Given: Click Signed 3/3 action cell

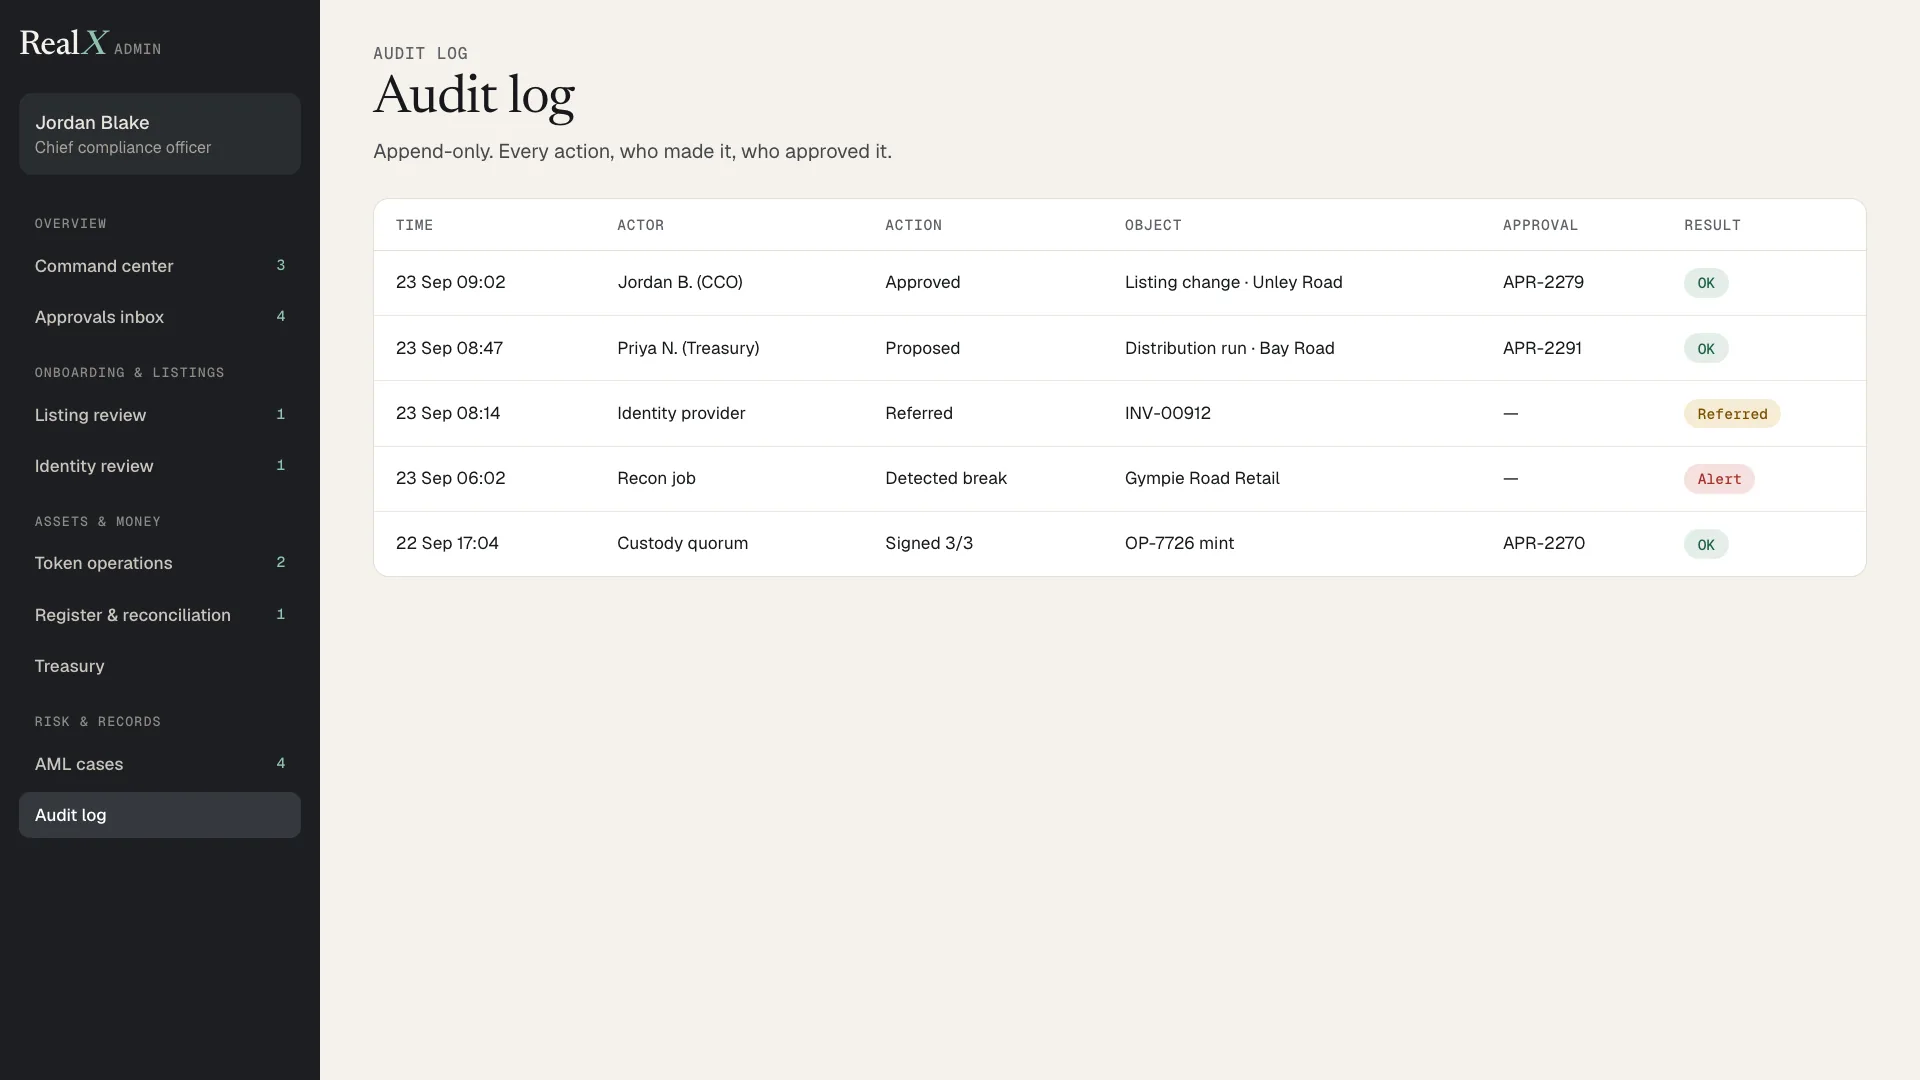Looking at the screenshot, I should click(929, 543).
